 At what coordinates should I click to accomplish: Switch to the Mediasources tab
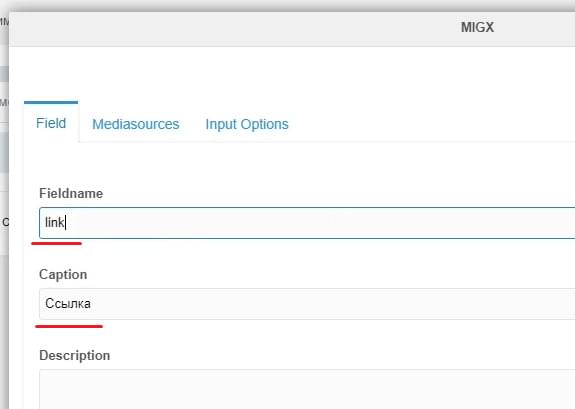(135, 124)
